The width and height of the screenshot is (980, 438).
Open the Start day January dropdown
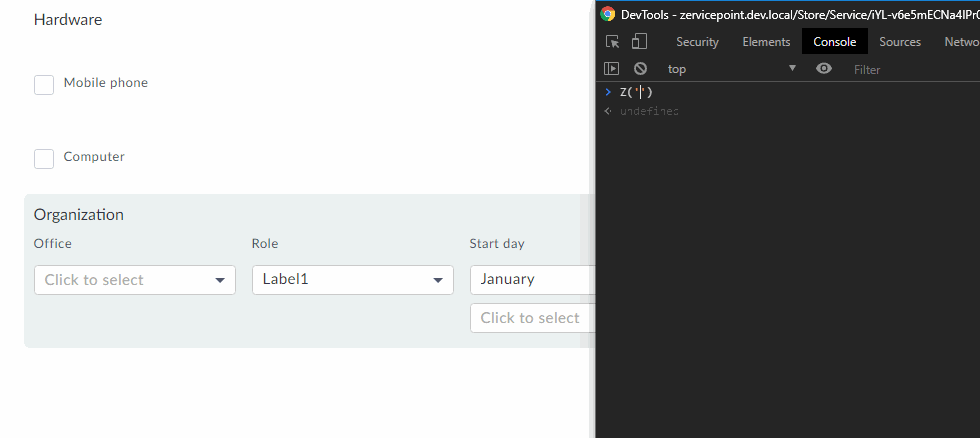click(532, 280)
